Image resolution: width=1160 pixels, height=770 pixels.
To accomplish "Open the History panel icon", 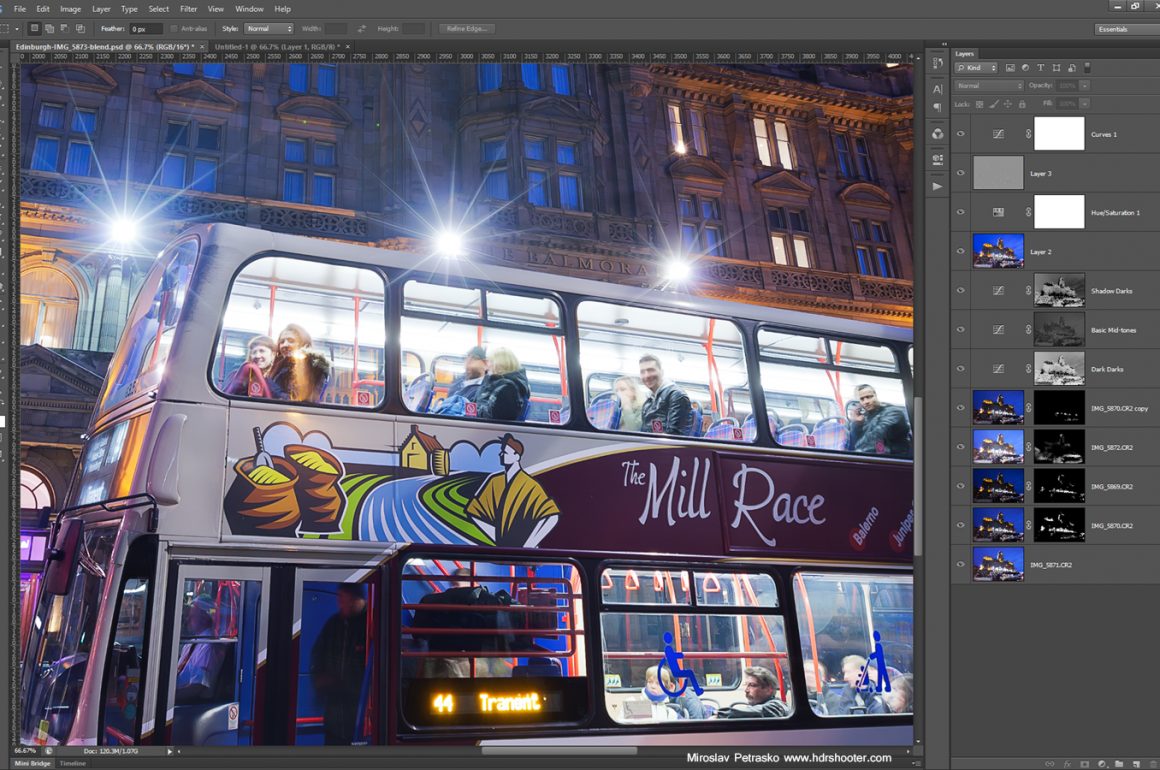I will click(937, 63).
